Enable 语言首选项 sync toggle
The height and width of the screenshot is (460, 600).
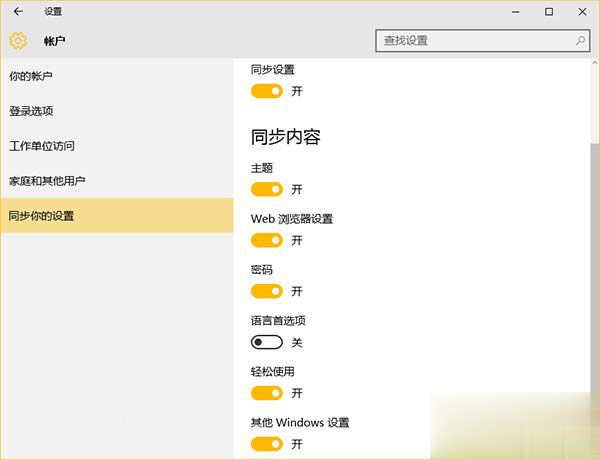click(x=267, y=342)
